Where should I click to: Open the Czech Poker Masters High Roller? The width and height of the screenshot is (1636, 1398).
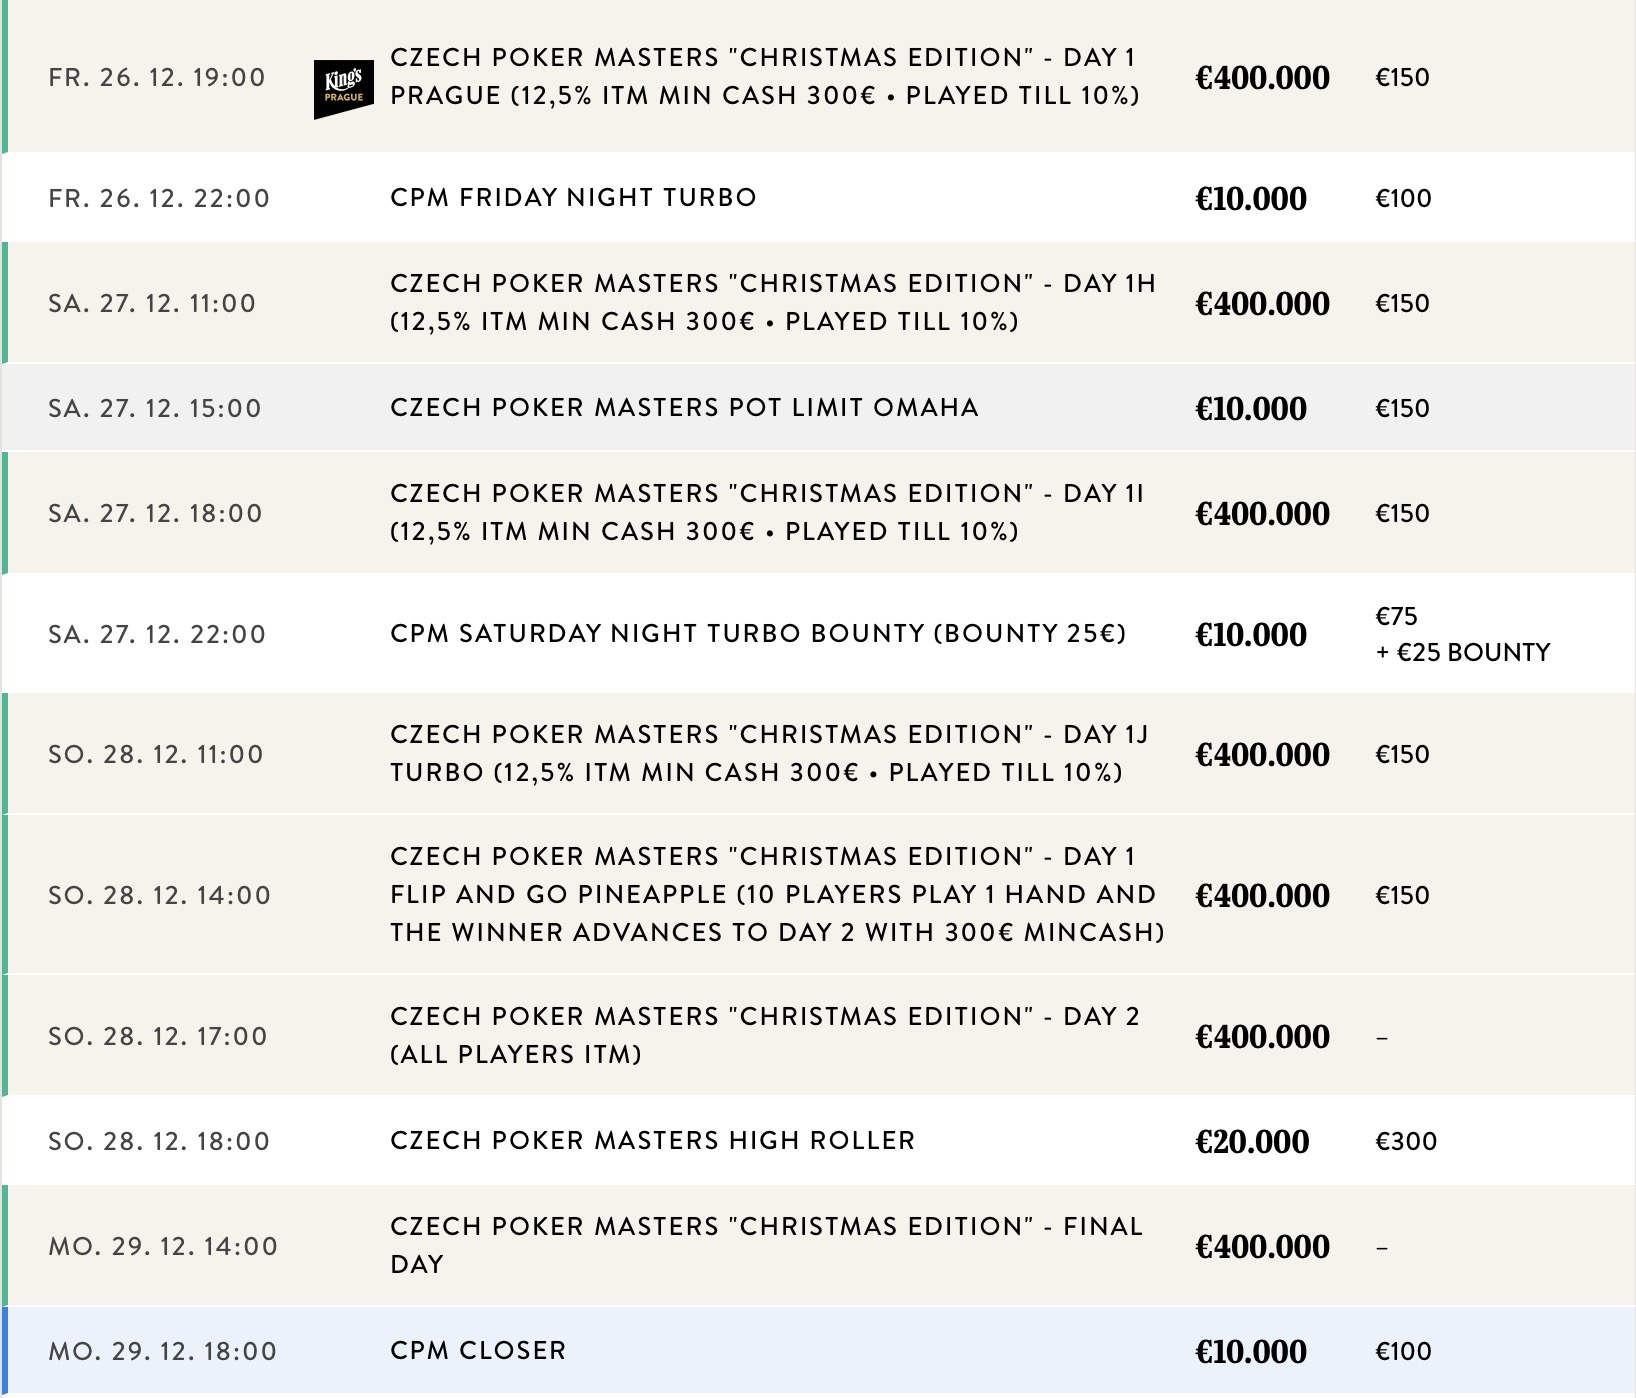(x=652, y=1140)
